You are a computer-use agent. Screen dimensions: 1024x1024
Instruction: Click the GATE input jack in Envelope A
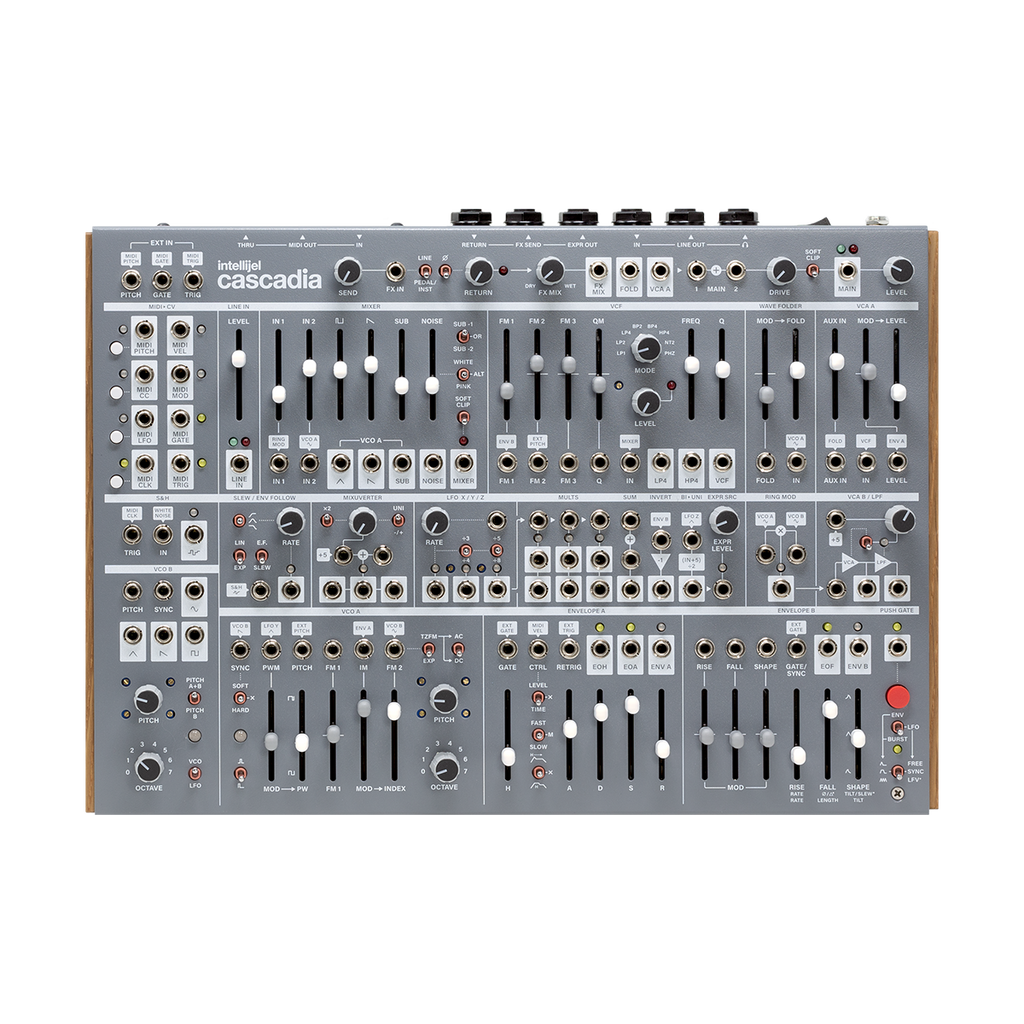(x=508, y=649)
